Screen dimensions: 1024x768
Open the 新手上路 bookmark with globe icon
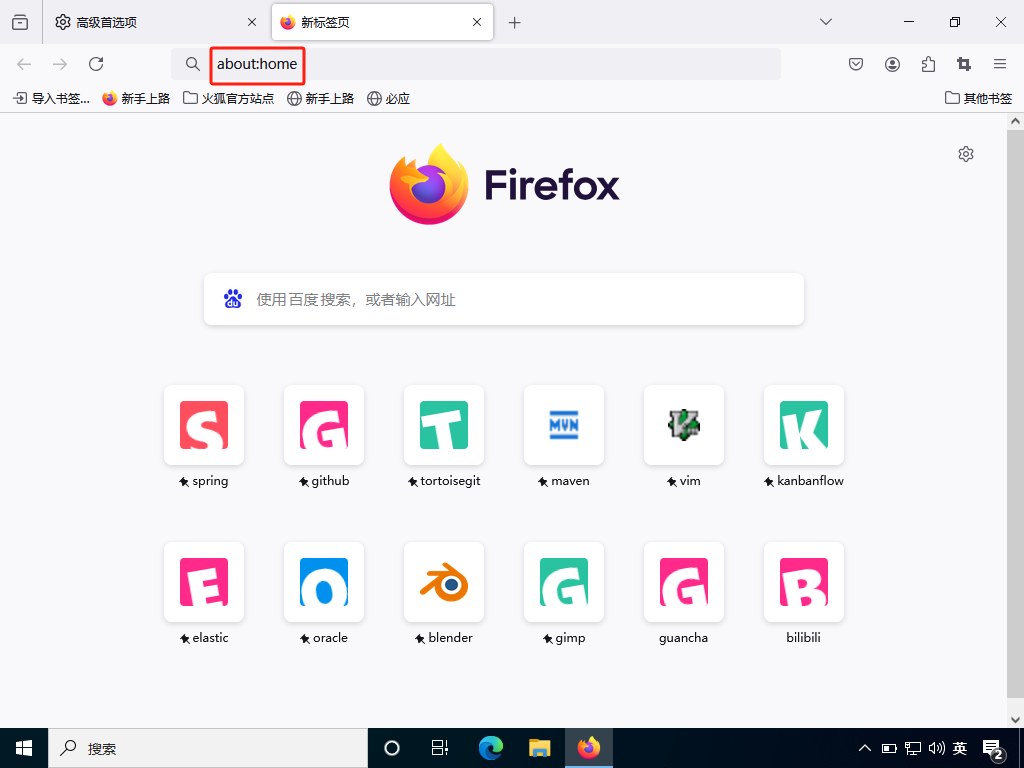tap(321, 99)
